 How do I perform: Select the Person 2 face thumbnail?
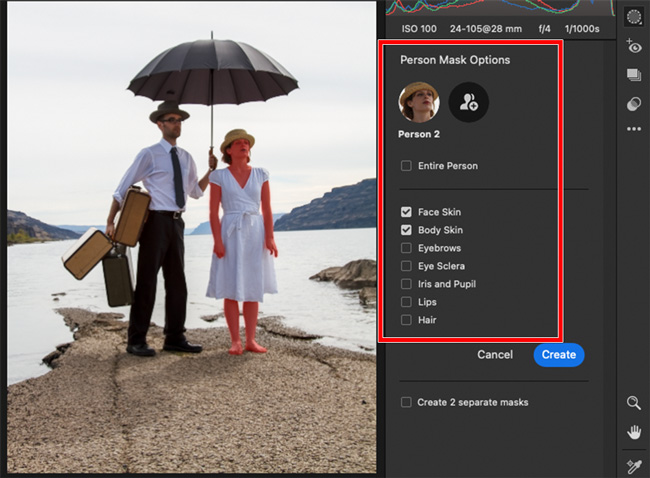(419, 102)
